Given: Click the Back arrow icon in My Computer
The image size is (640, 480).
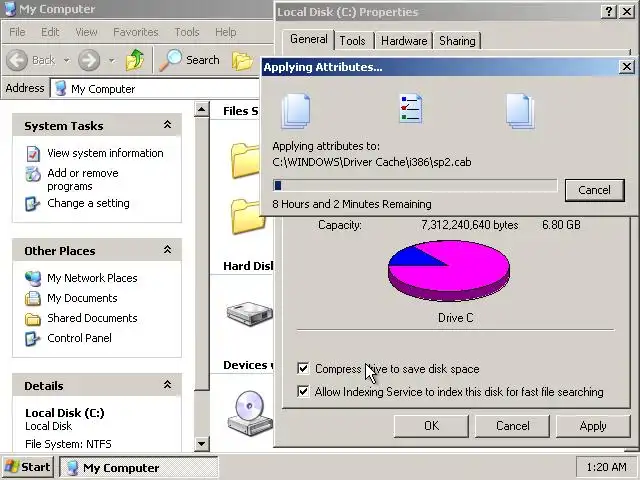Looking at the screenshot, I should click(17, 60).
